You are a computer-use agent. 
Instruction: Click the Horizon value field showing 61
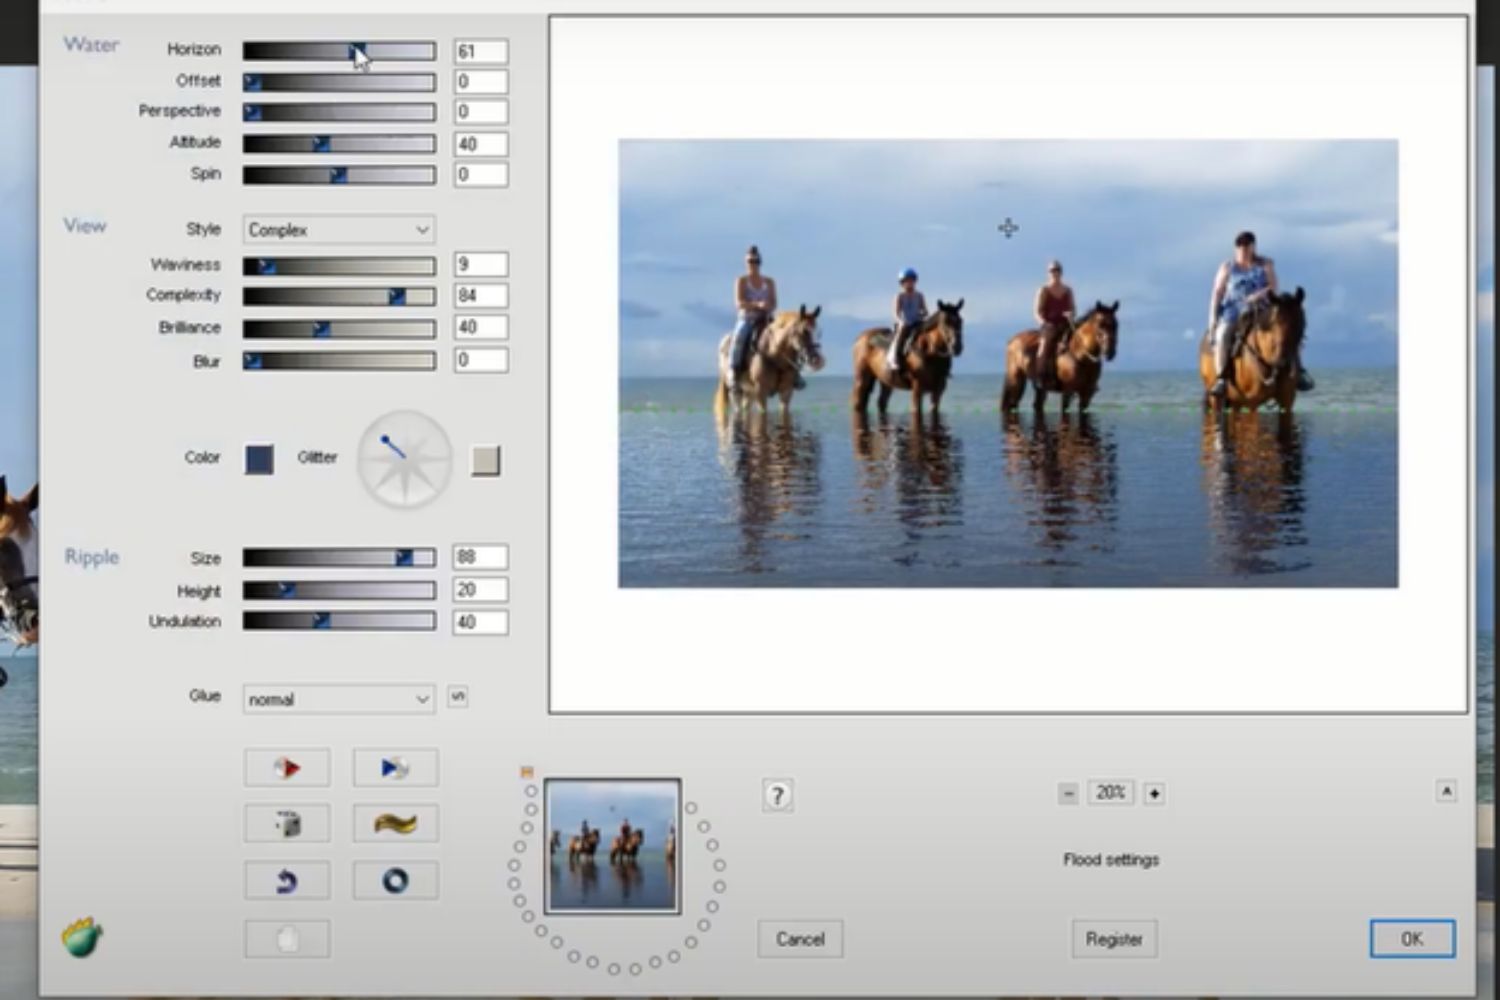(x=480, y=51)
